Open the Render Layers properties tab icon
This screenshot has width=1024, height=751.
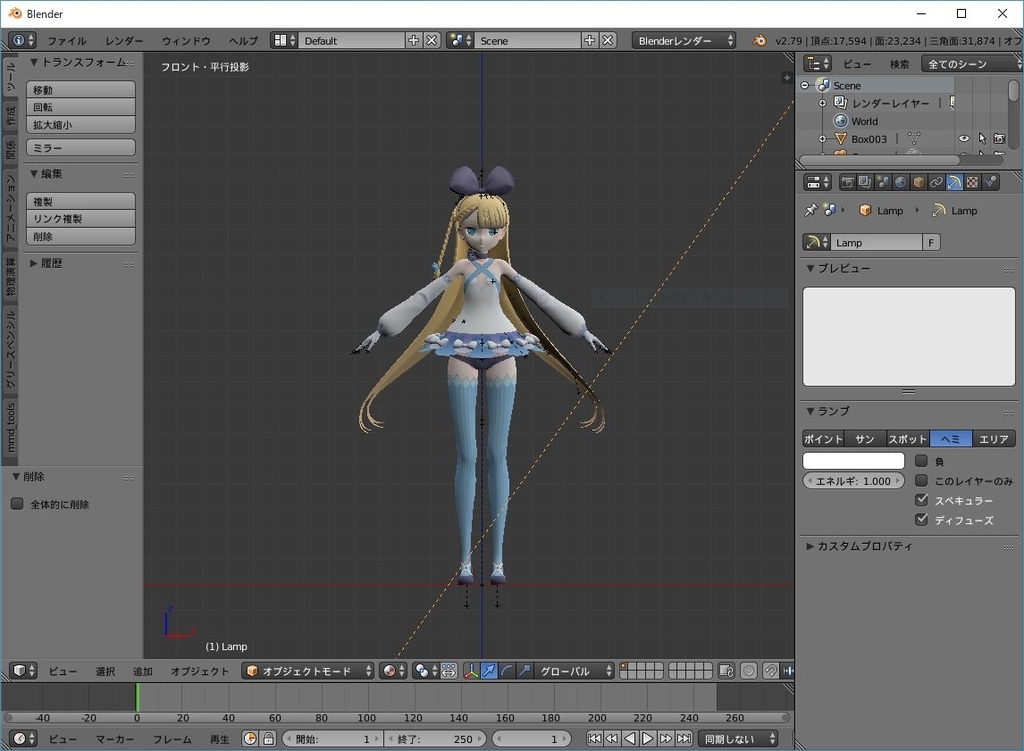[x=865, y=182]
